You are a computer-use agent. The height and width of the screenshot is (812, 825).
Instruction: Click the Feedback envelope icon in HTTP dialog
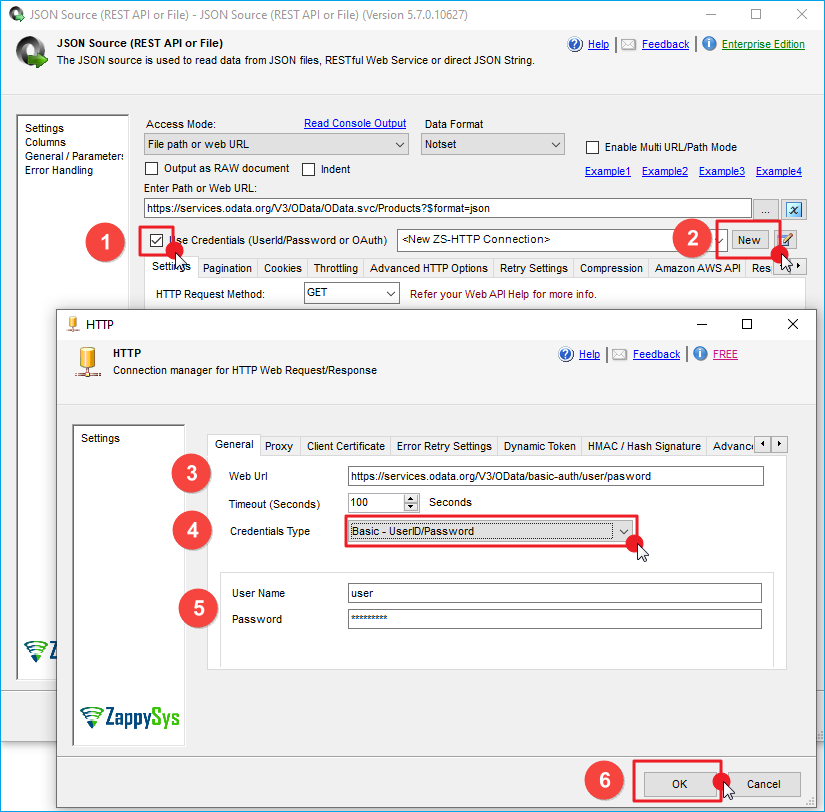(619, 354)
